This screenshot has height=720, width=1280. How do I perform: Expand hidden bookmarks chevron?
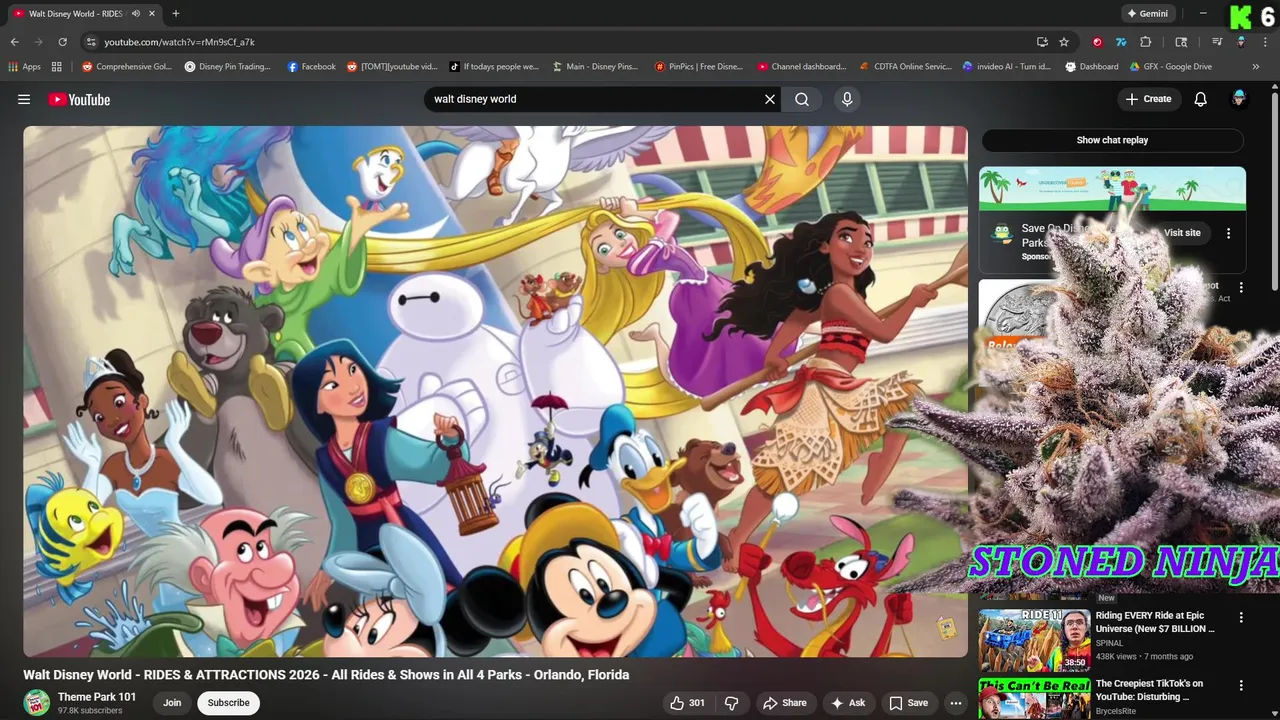click(1256, 67)
